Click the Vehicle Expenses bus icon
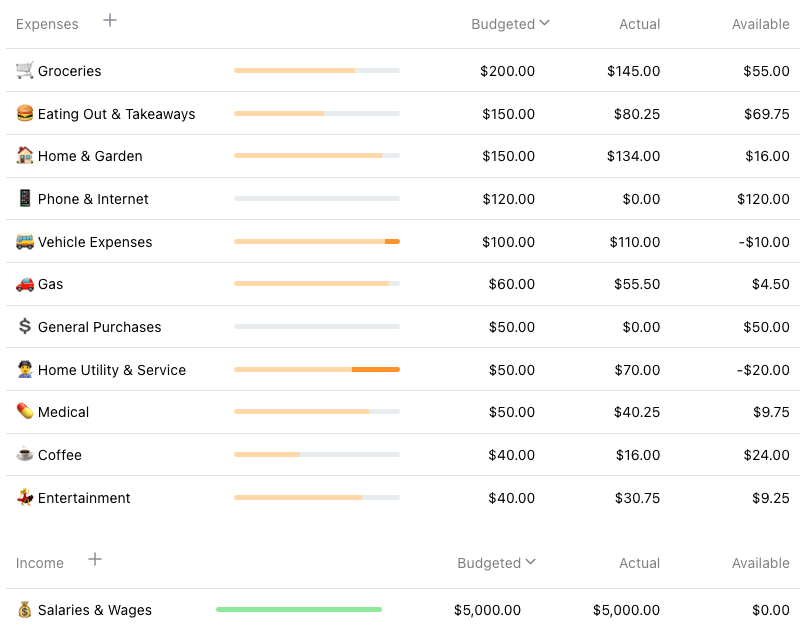 (23, 242)
